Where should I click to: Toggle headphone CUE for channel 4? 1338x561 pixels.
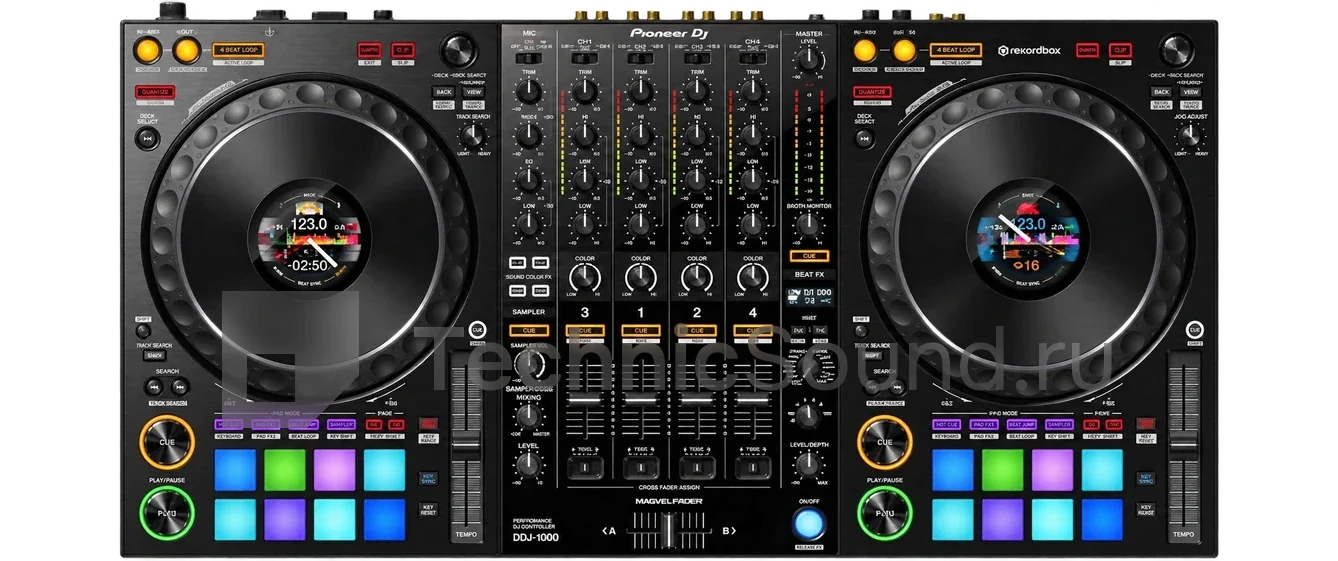coord(752,330)
